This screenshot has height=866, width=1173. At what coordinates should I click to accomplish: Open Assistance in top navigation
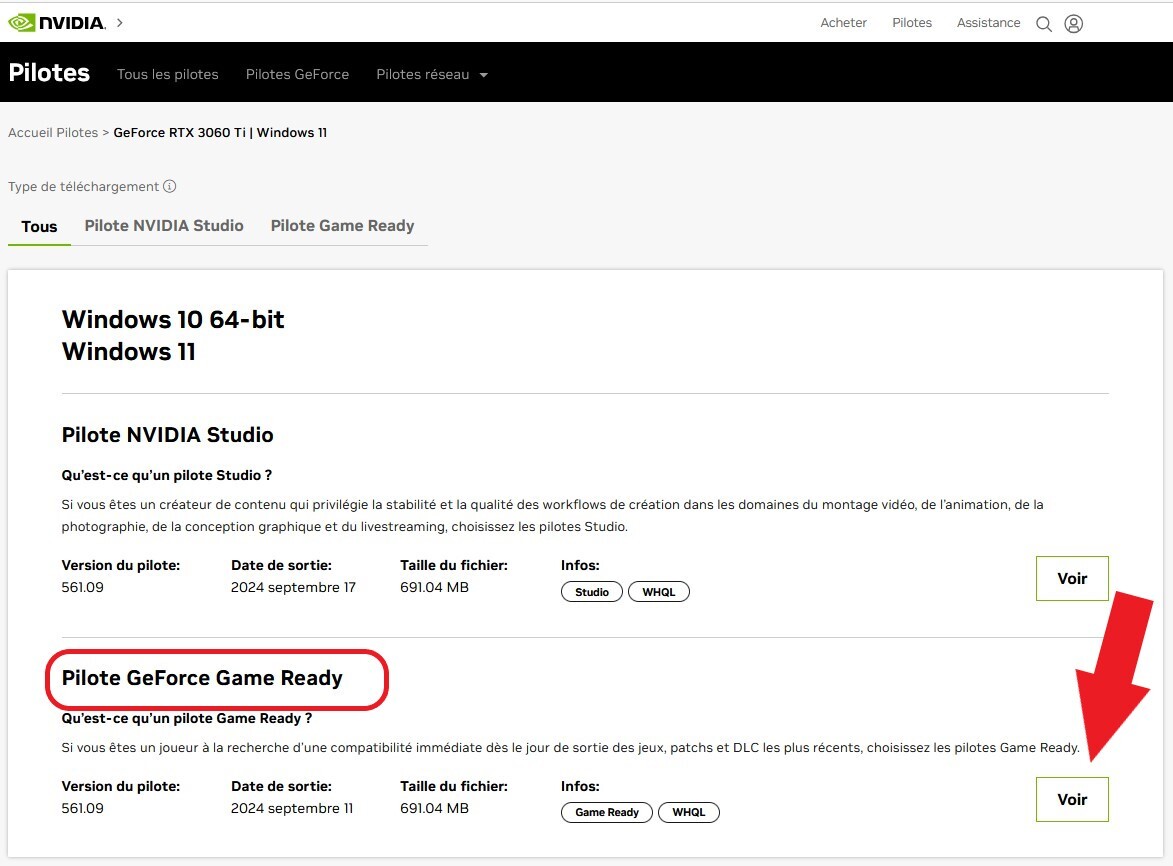pyautogui.click(x=988, y=23)
